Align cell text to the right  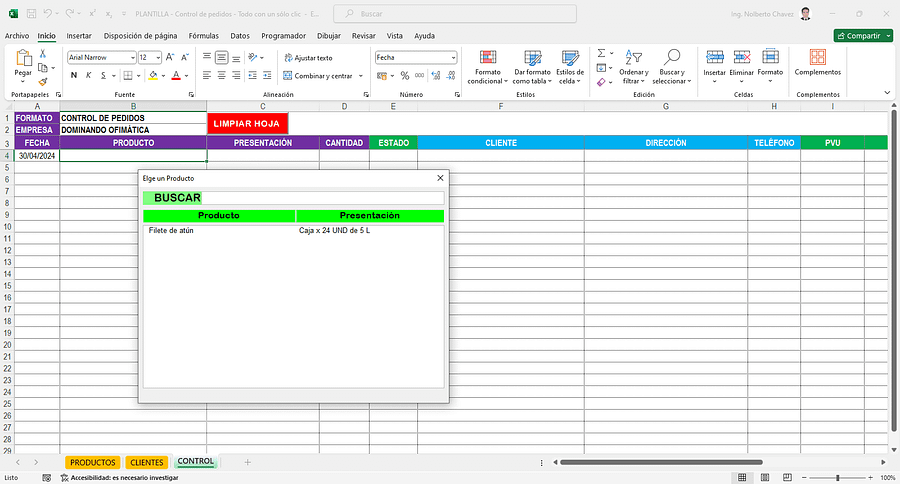pyautogui.click(x=236, y=75)
